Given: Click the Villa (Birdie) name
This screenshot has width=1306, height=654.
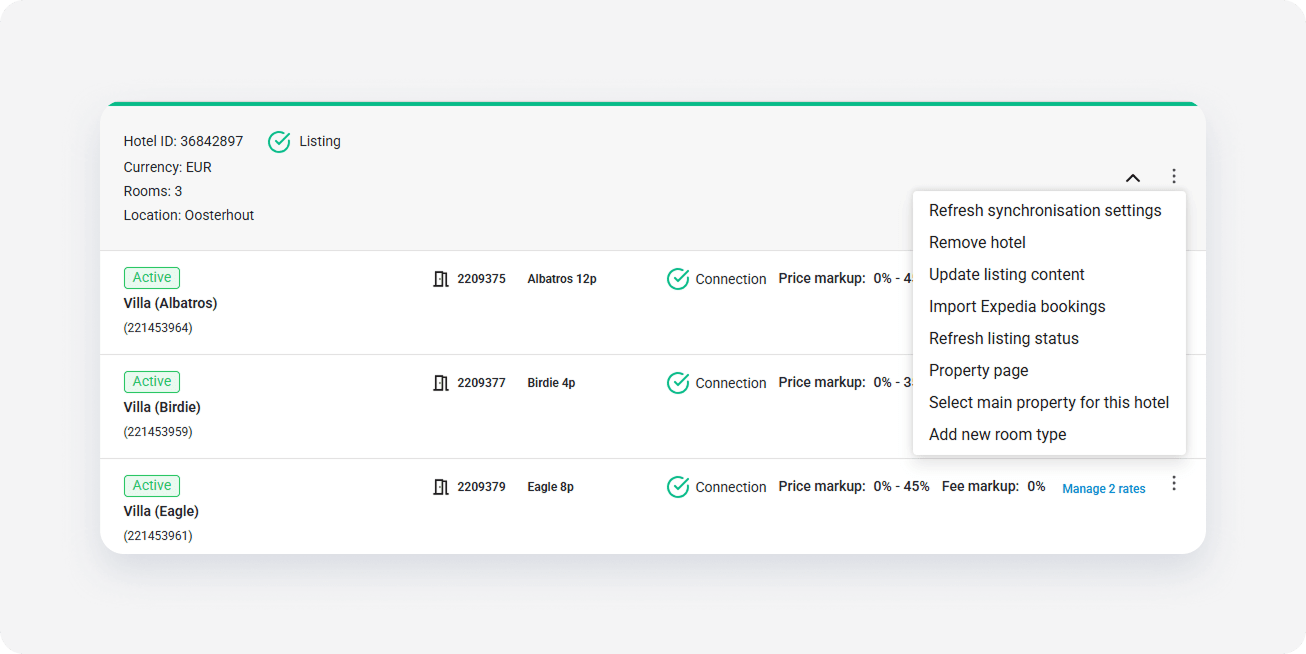Looking at the screenshot, I should pyautogui.click(x=162, y=407).
